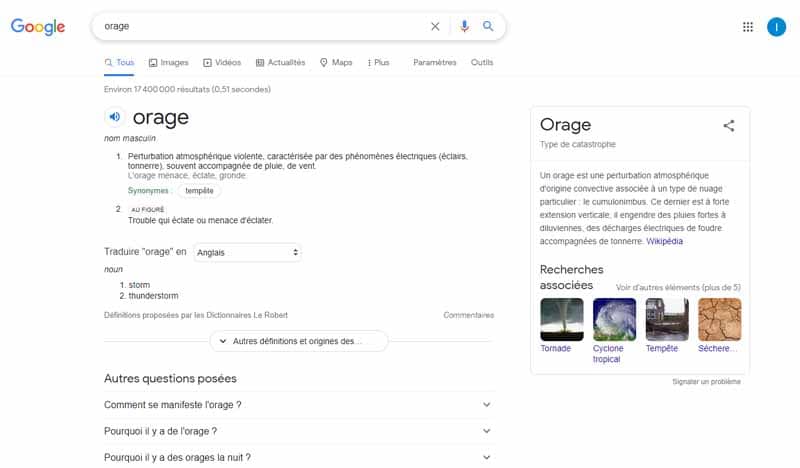The image size is (800, 468).
Task: Switch to the Maps tab
Action: point(336,62)
